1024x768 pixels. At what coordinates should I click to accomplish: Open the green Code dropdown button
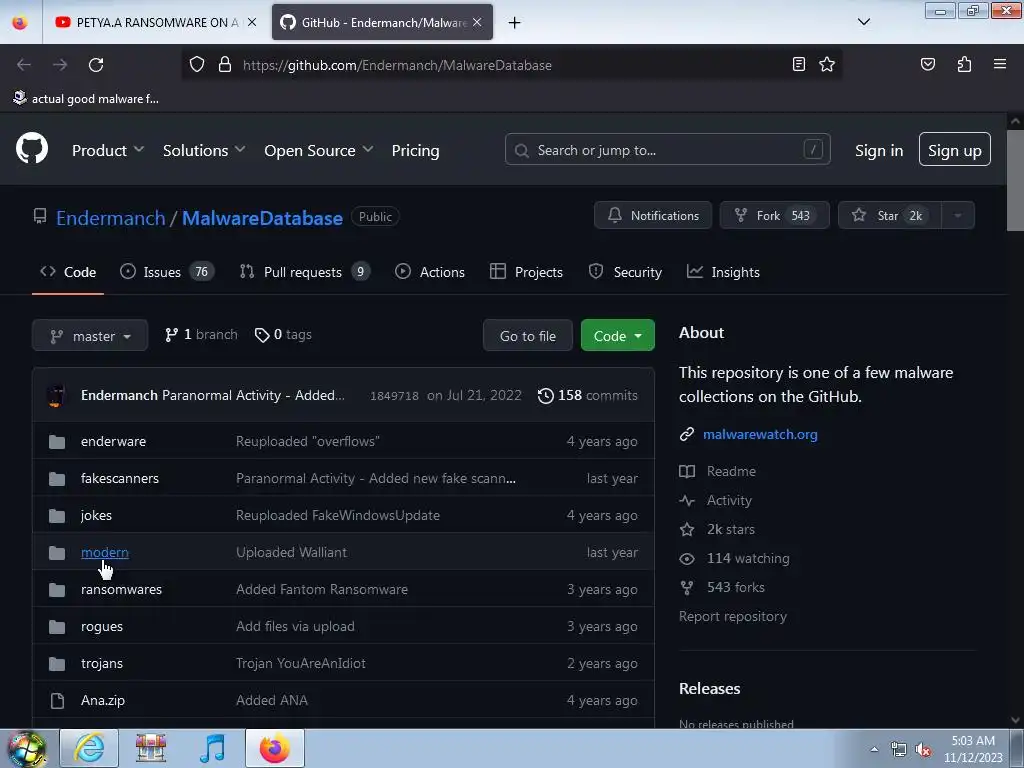click(x=617, y=336)
